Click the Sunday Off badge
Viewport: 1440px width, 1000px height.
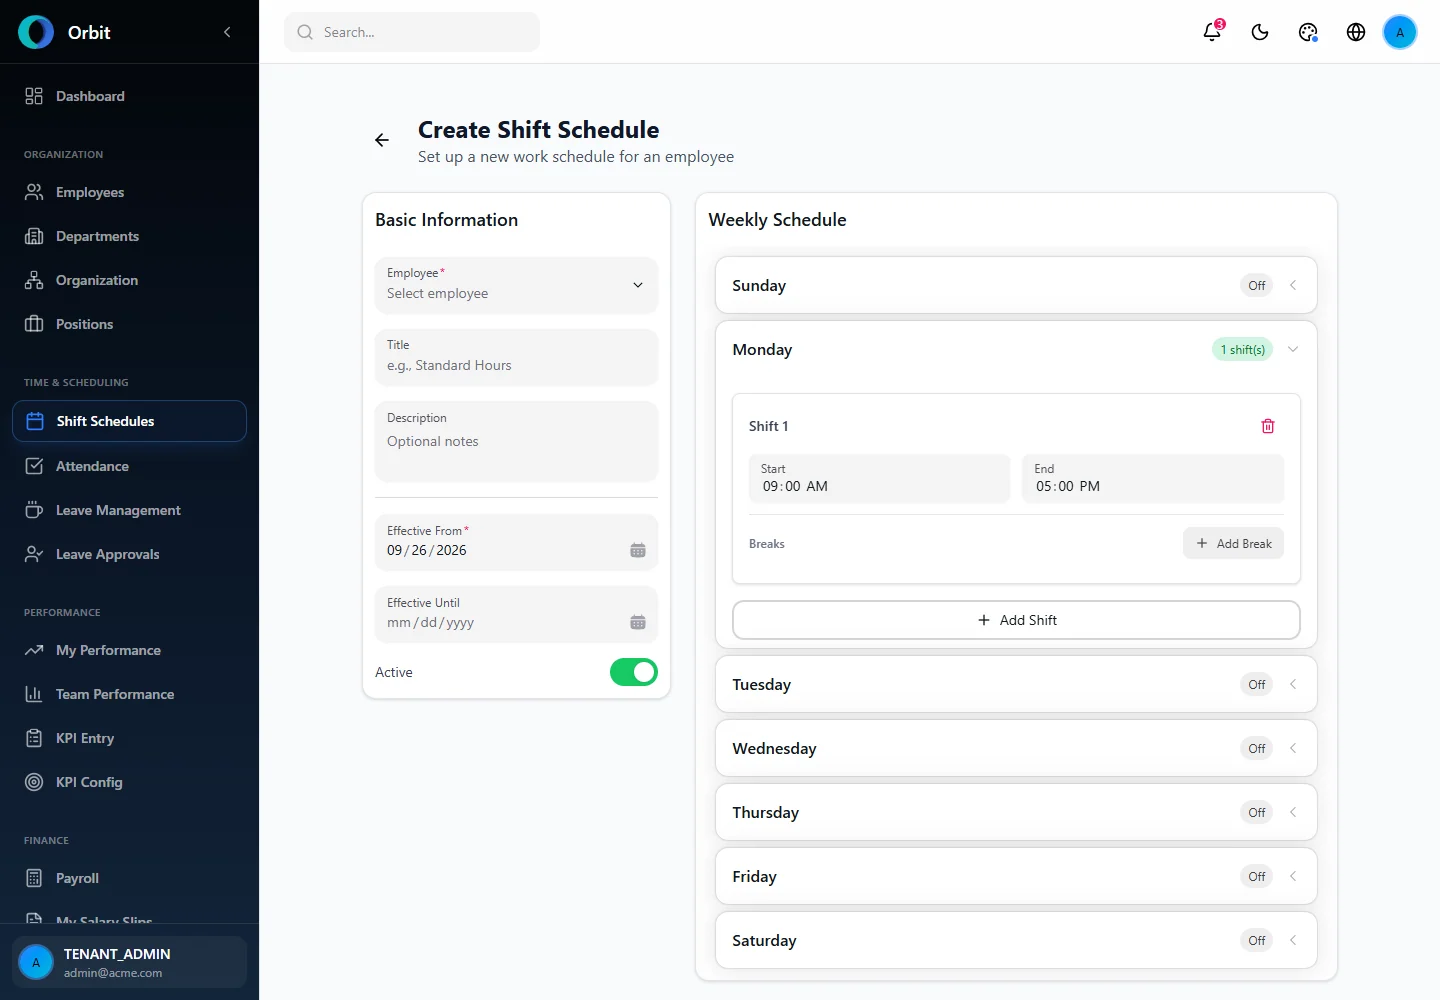pyautogui.click(x=1257, y=285)
